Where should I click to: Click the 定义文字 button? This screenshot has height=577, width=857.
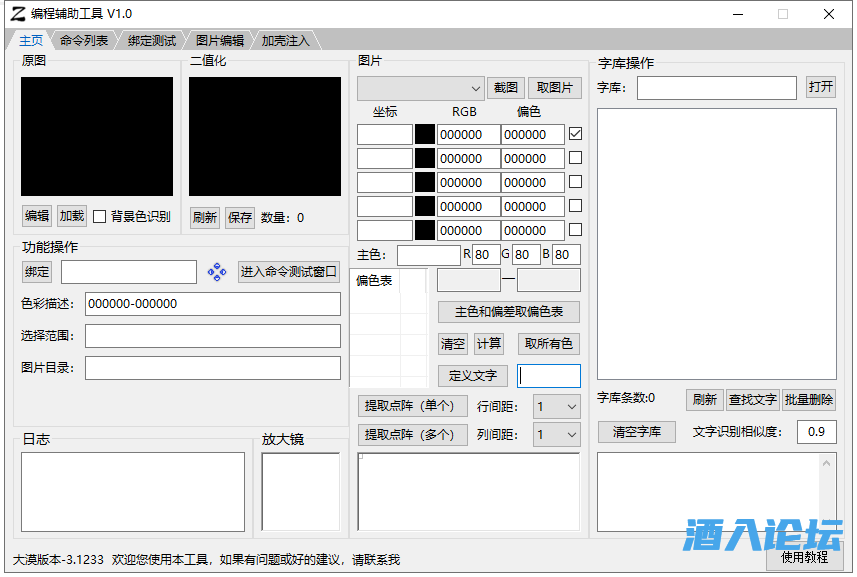[x=473, y=376]
